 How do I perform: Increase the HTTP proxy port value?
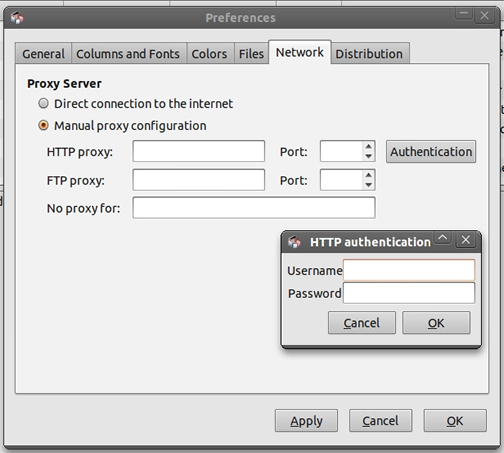(368, 147)
